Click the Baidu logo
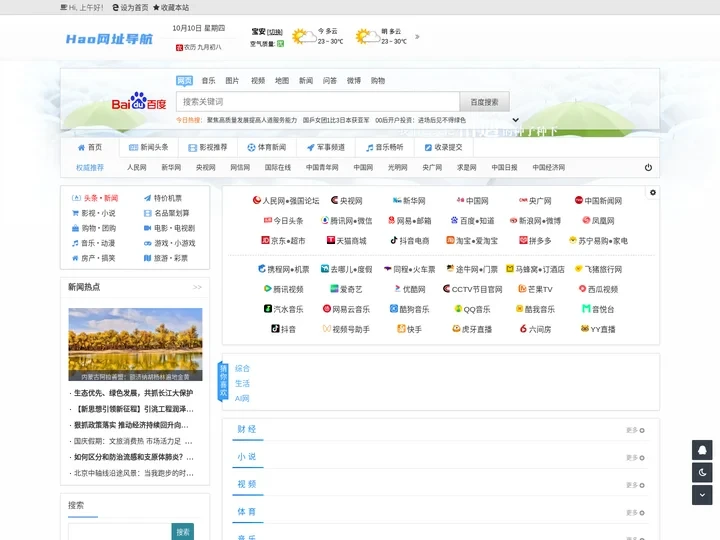This screenshot has height=540, width=720. pos(139,101)
